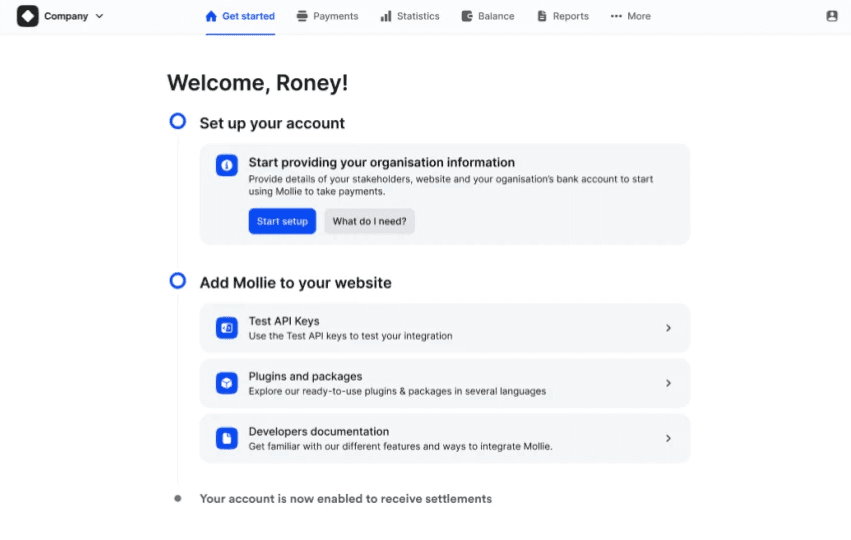Open Developers documentation
This screenshot has height=540, width=851.
pyautogui.click(x=444, y=439)
